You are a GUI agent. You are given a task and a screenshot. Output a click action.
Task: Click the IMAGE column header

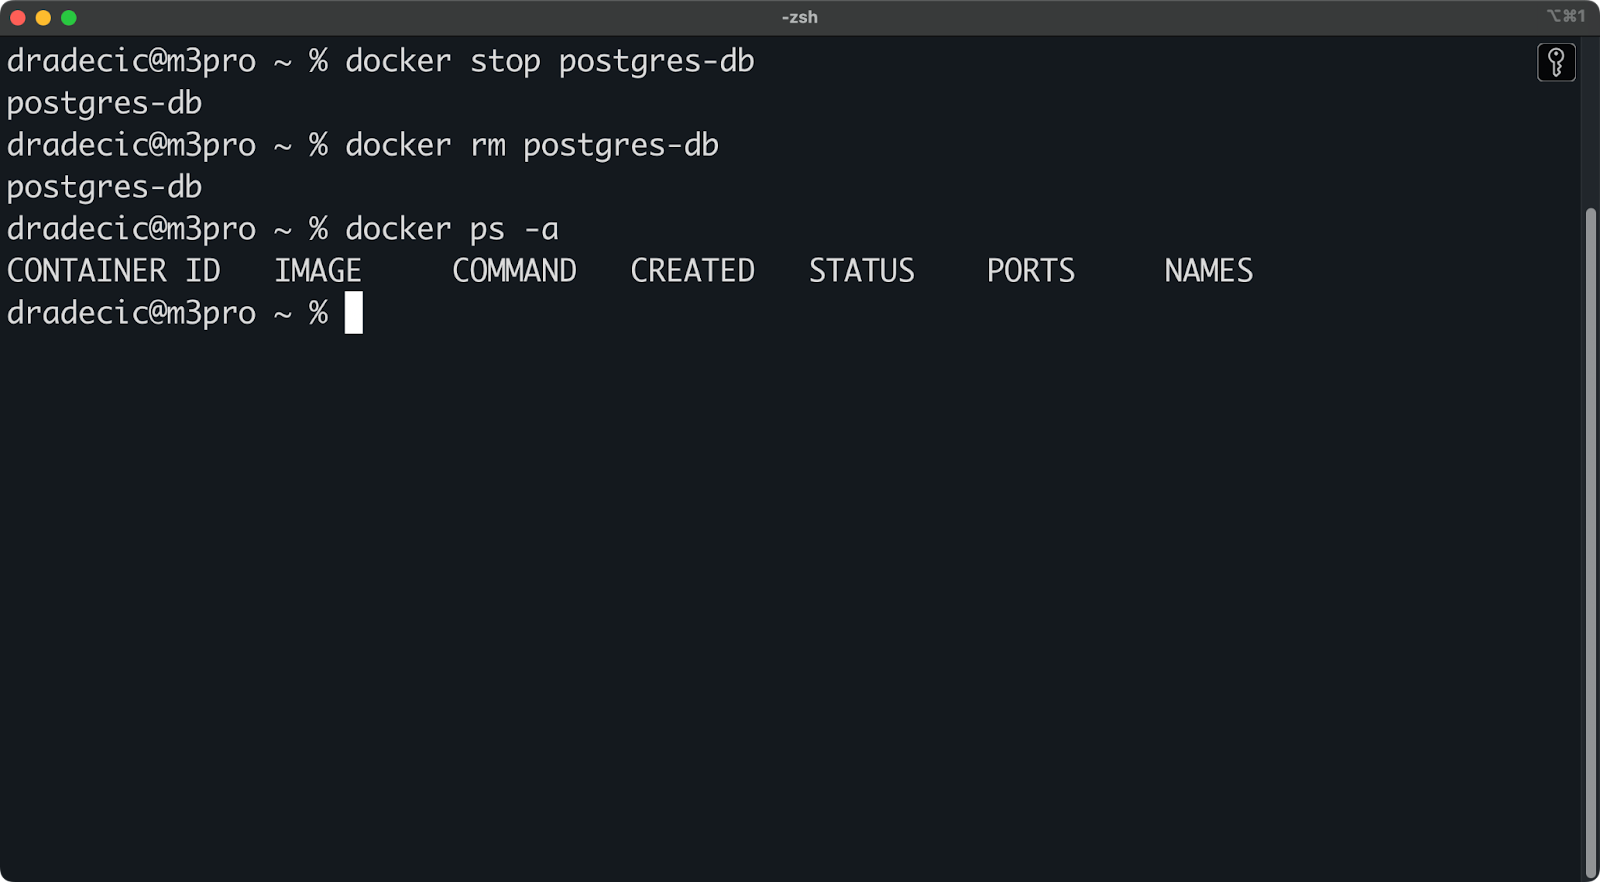pyautogui.click(x=318, y=271)
